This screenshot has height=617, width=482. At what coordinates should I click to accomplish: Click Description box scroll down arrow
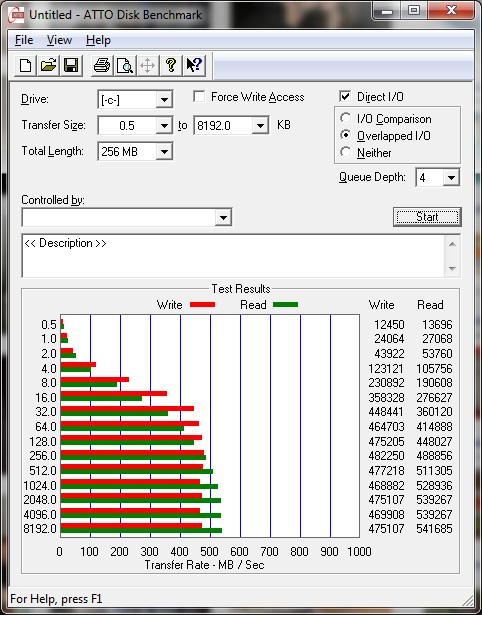[452, 269]
